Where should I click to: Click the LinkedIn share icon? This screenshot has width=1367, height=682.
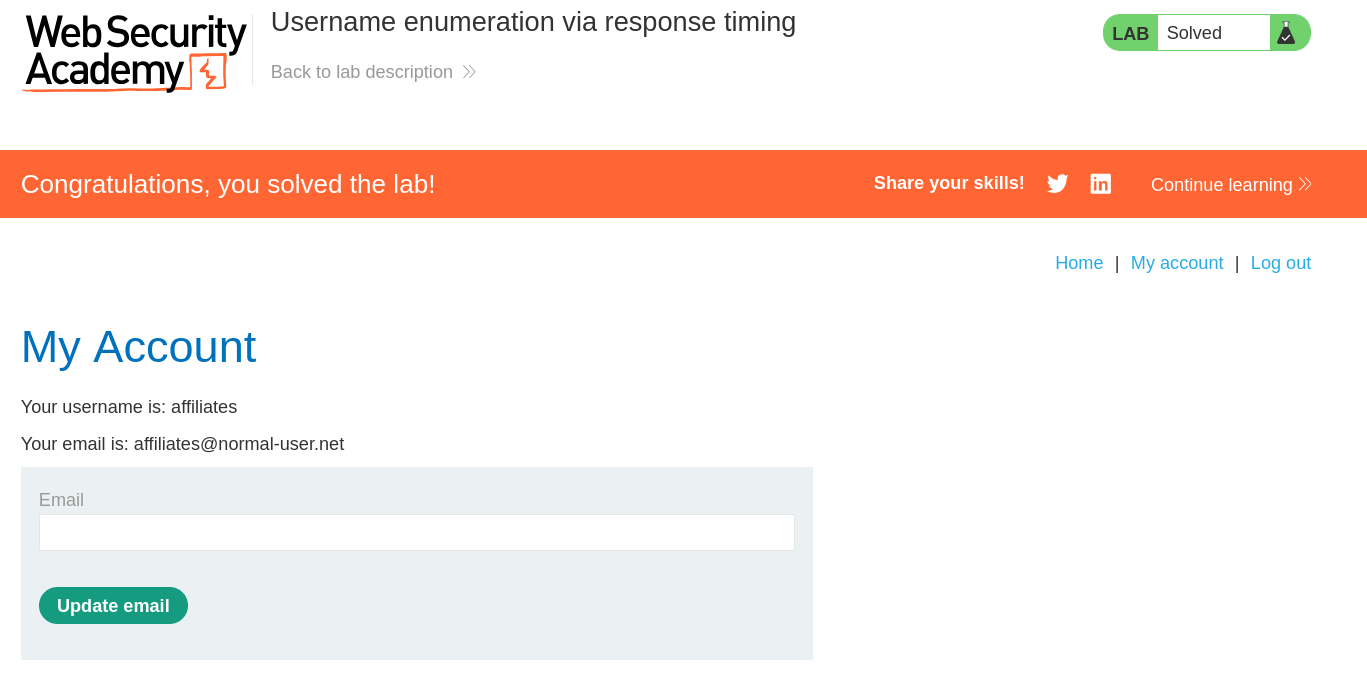(x=1100, y=184)
